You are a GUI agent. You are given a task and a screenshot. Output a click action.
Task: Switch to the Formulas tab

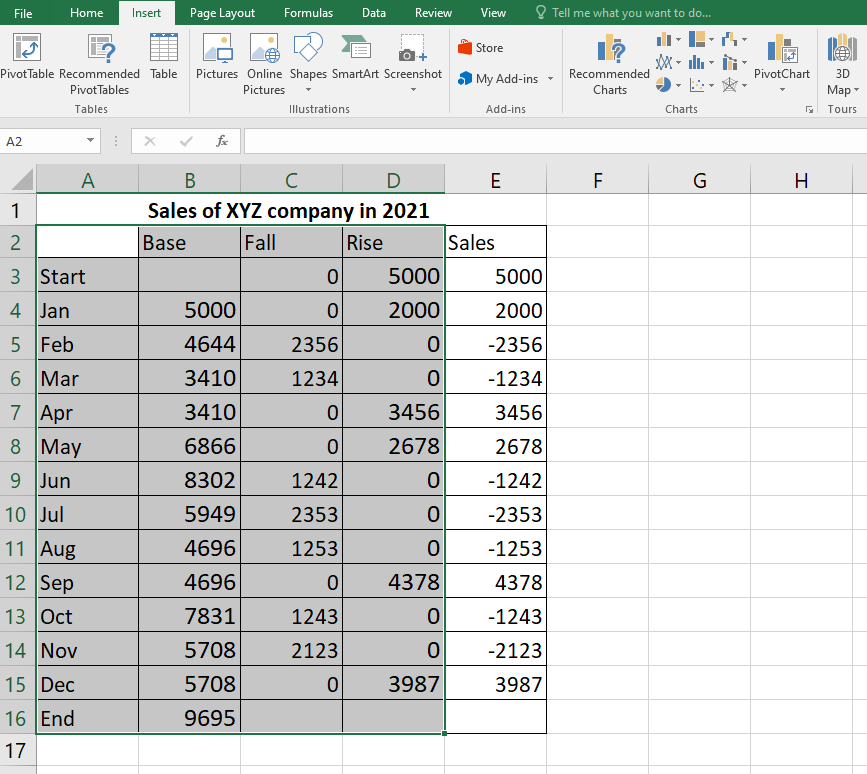coord(308,13)
